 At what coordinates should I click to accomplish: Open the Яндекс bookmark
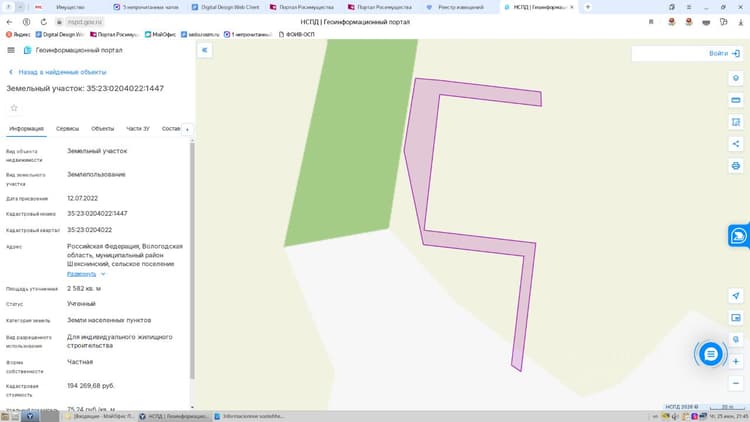tap(18, 34)
